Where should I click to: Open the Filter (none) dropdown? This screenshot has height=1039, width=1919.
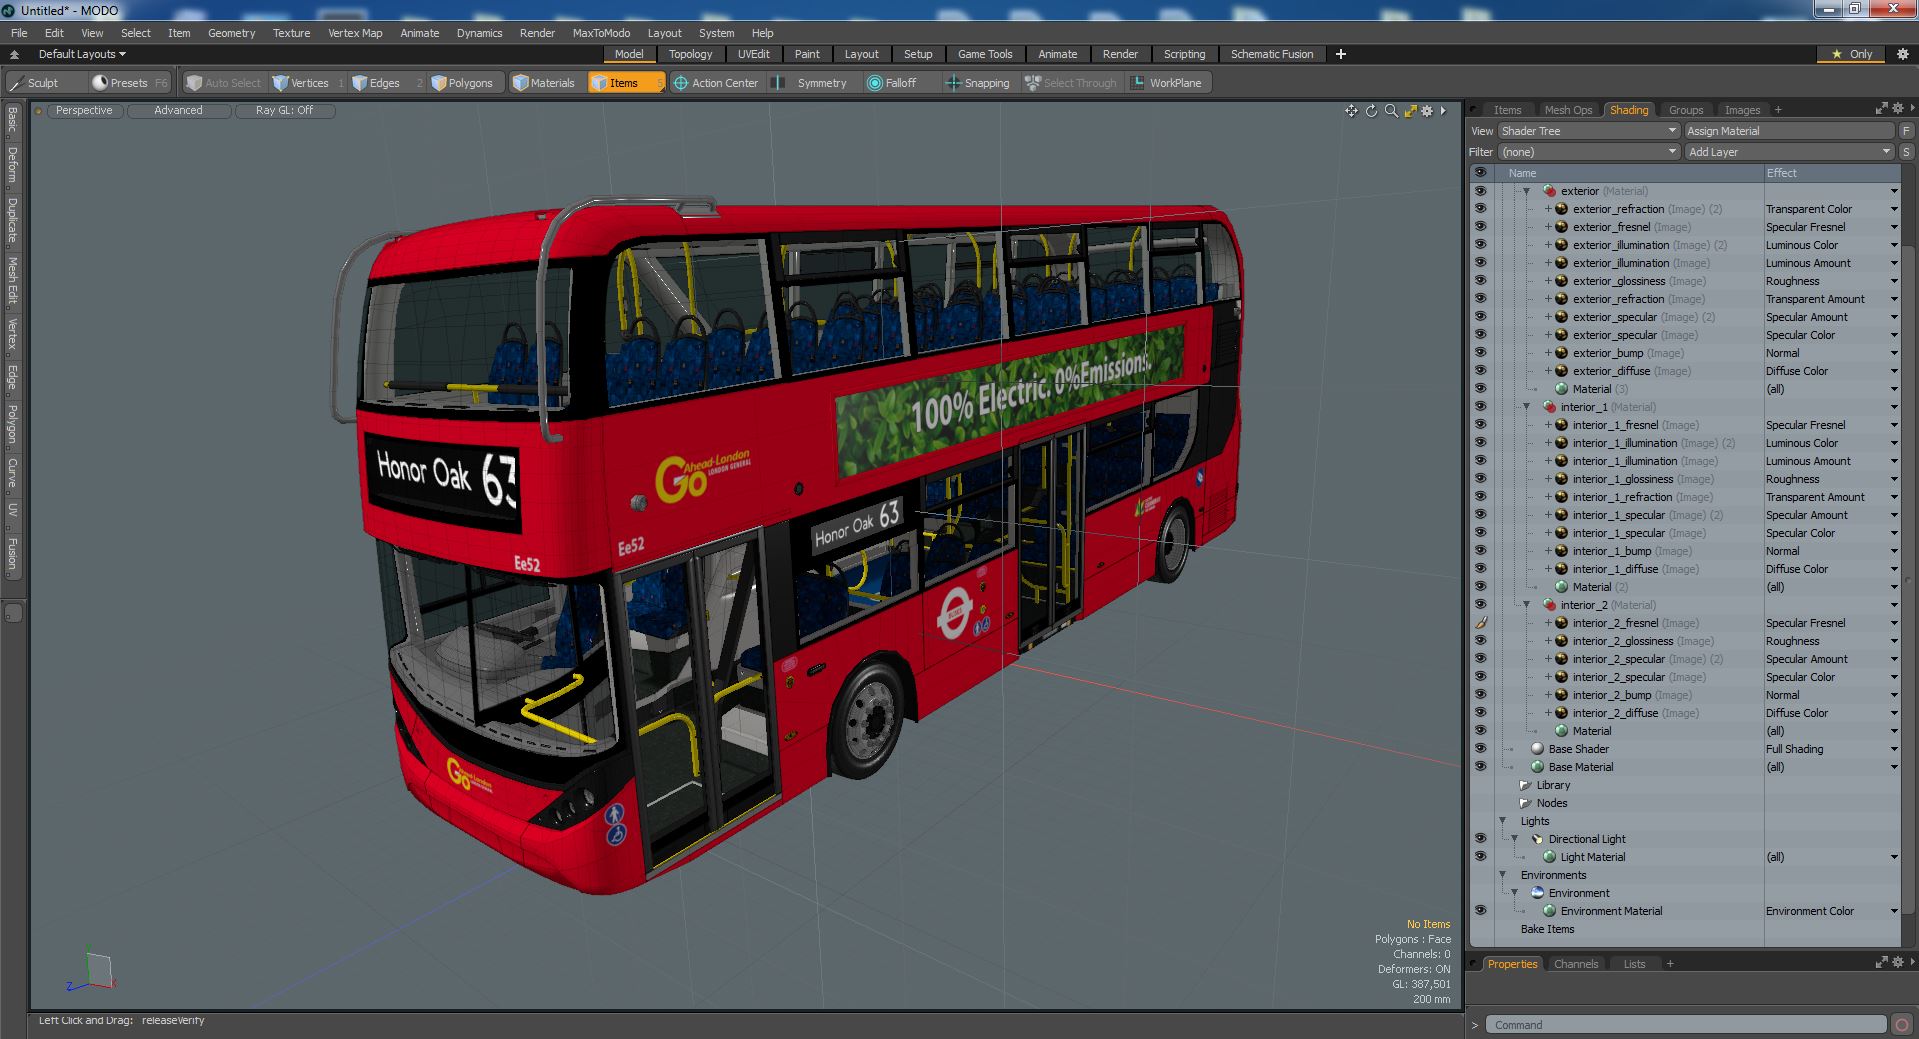pyautogui.click(x=1588, y=152)
